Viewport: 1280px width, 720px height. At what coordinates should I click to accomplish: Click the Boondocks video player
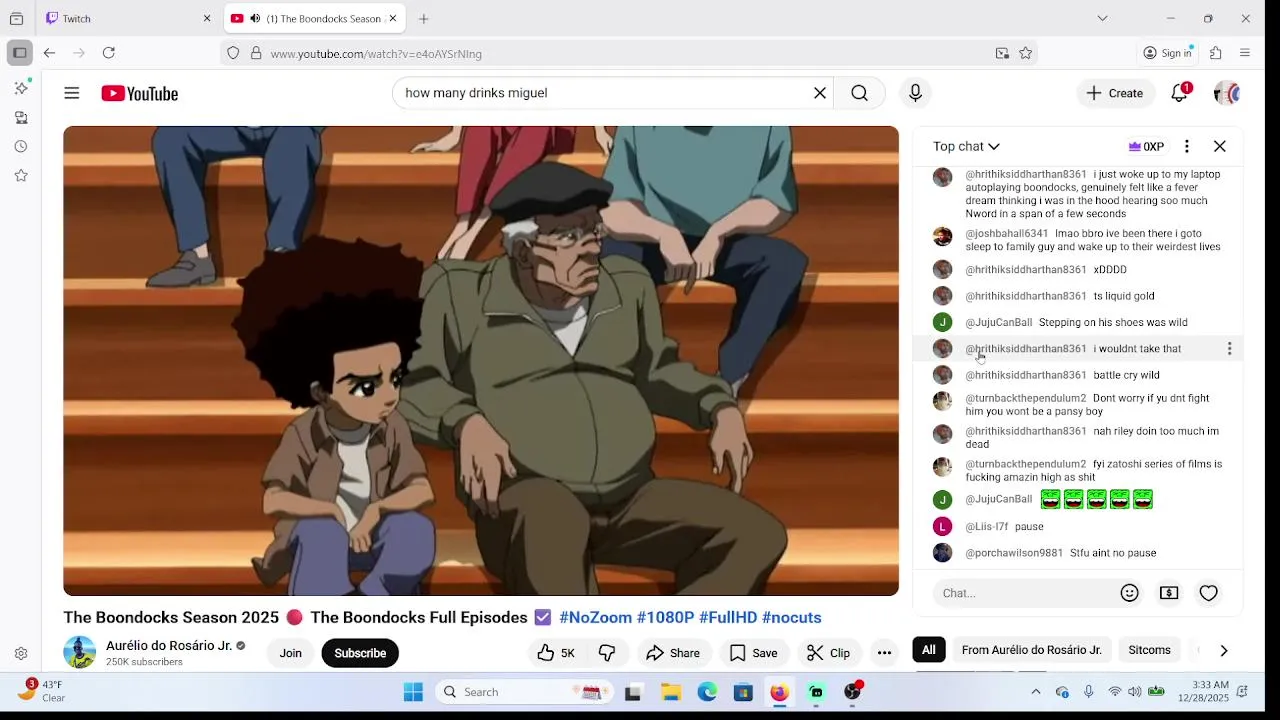tap(481, 361)
